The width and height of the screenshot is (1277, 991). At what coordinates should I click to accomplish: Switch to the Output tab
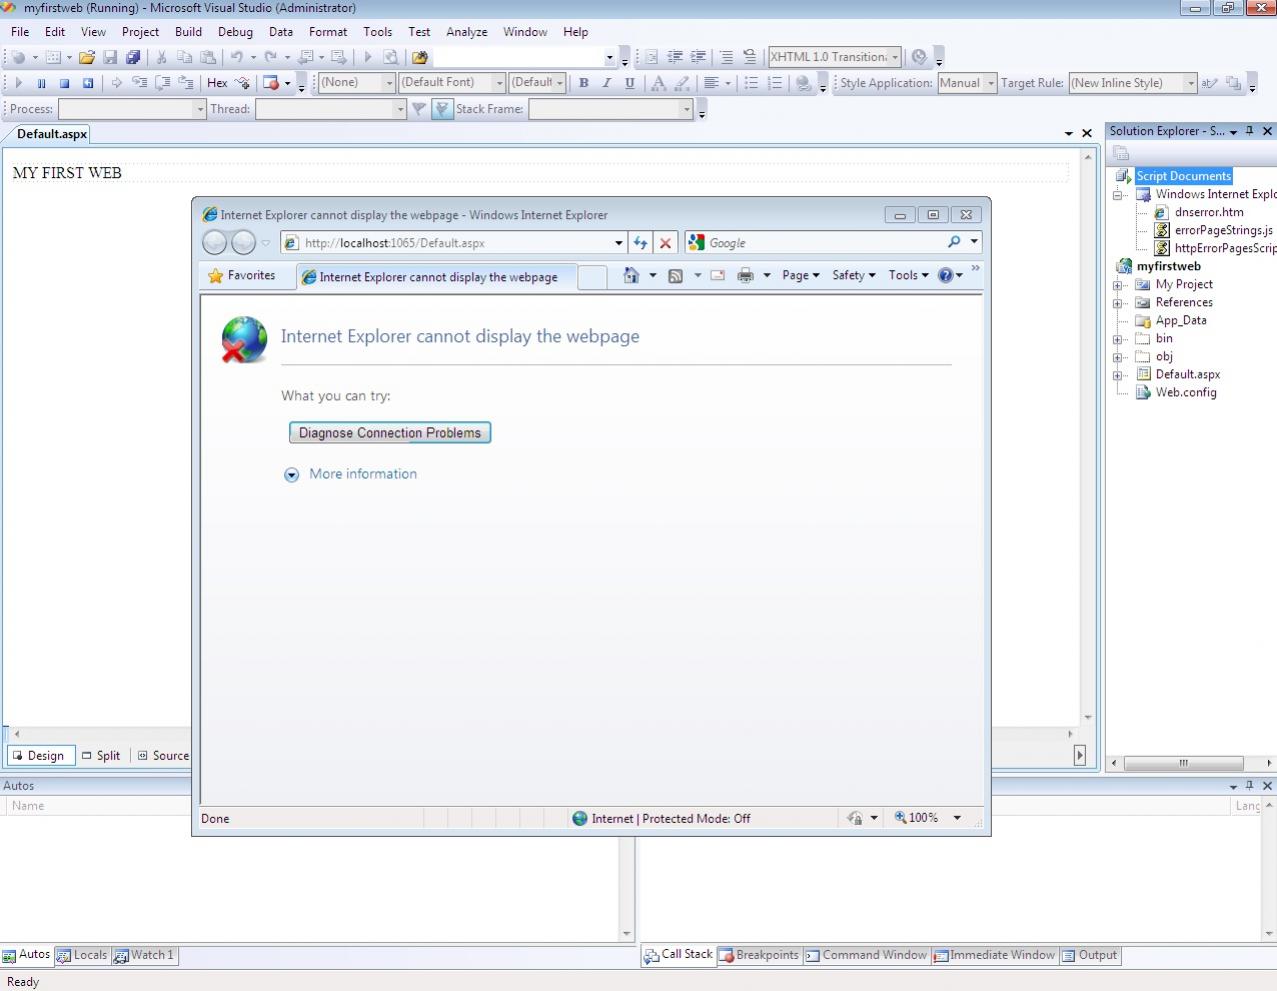point(1089,955)
